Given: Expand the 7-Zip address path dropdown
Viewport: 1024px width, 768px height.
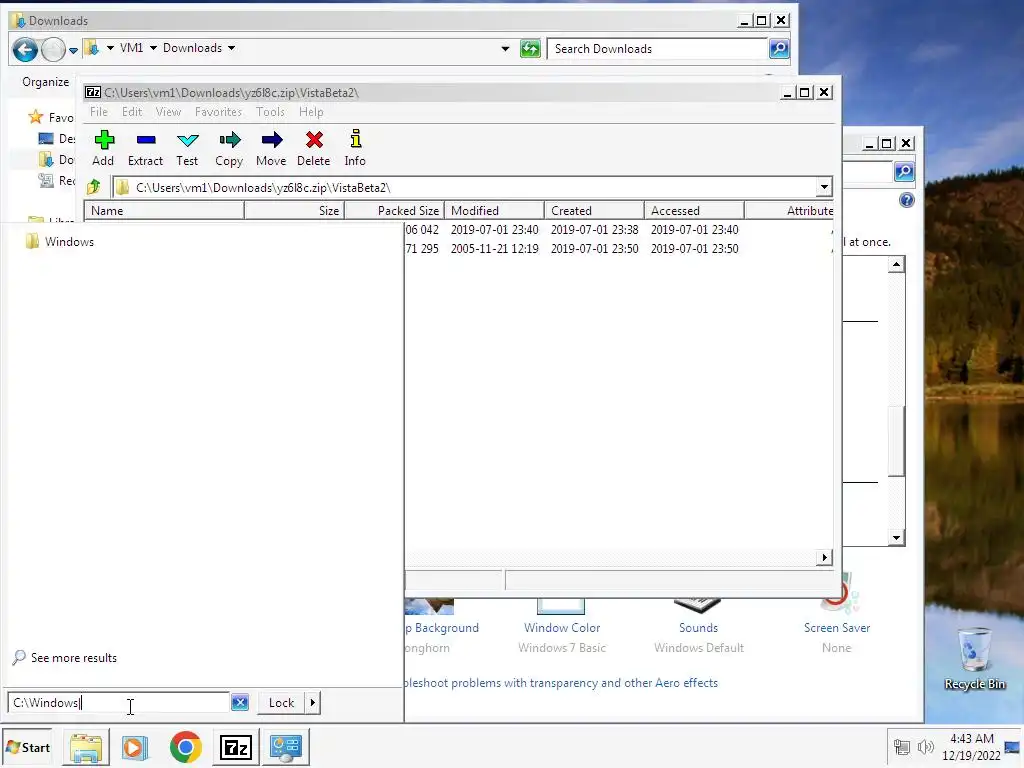Looking at the screenshot, I should [x=824, y=187].
